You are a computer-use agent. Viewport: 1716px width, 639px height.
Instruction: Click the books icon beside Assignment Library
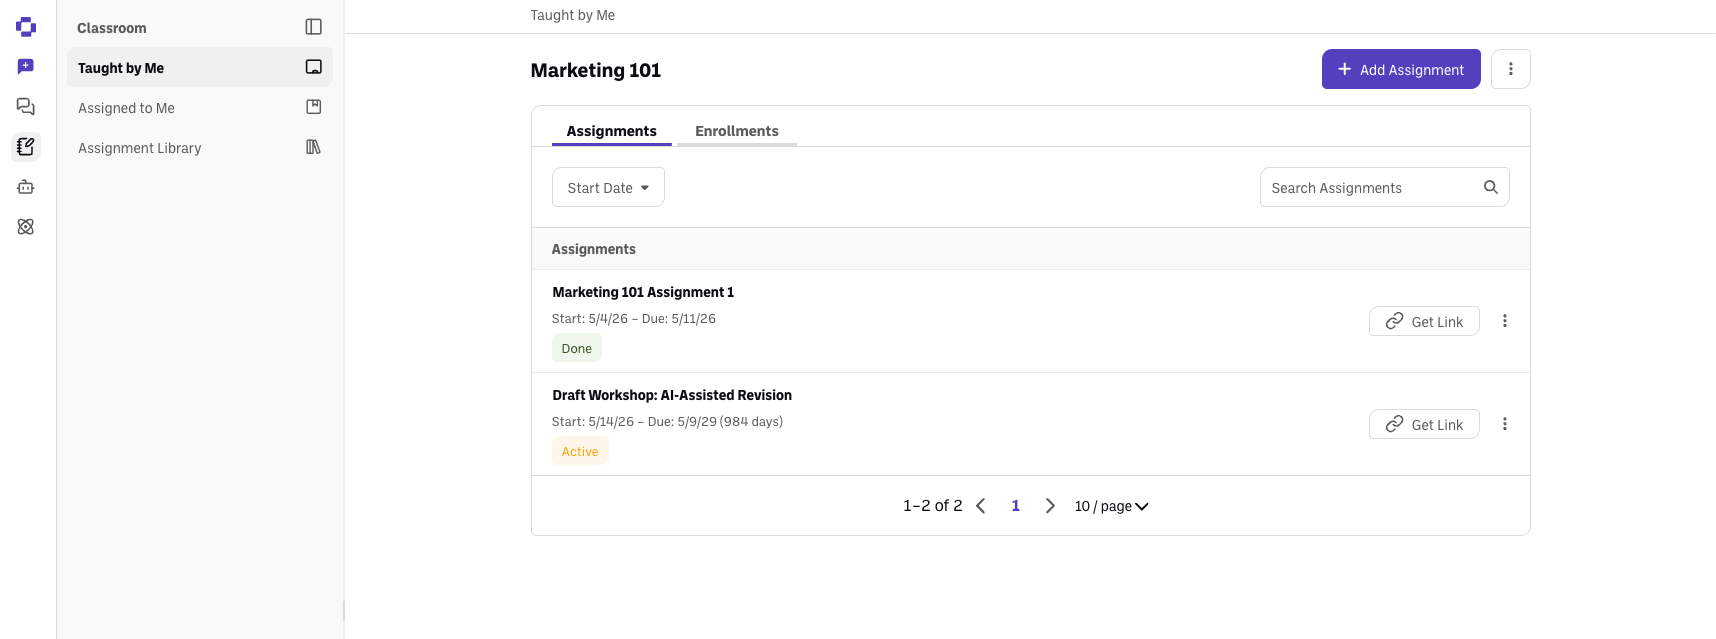(x=313, y=147)
